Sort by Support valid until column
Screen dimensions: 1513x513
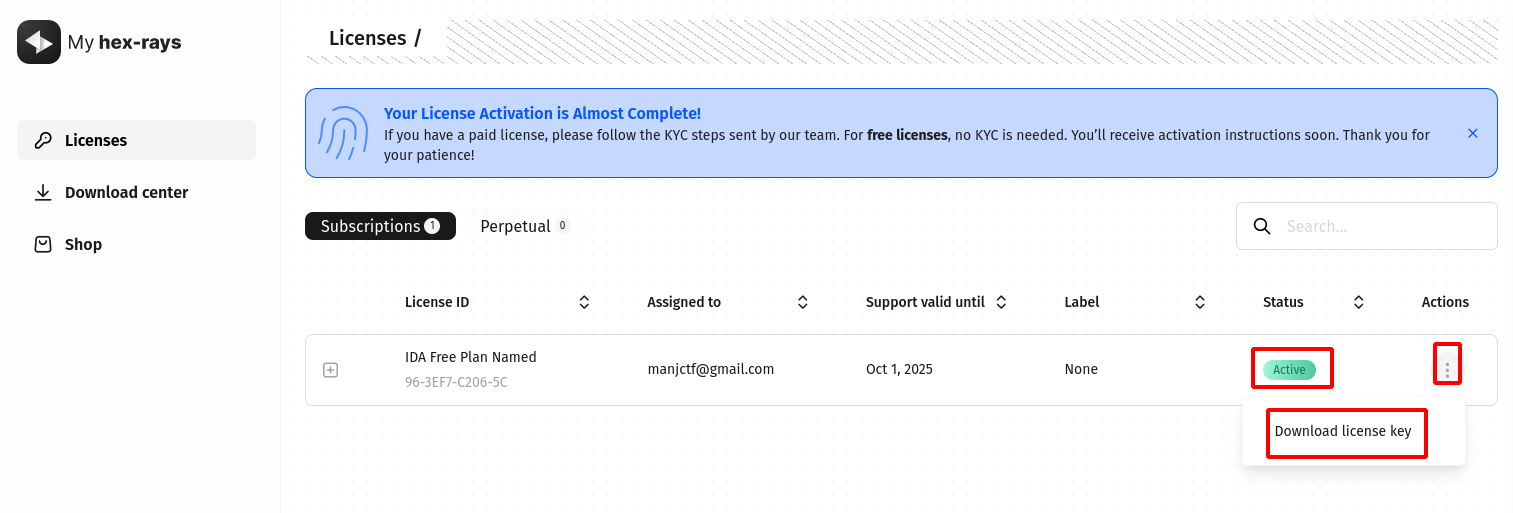click(x=1001, y=302)
